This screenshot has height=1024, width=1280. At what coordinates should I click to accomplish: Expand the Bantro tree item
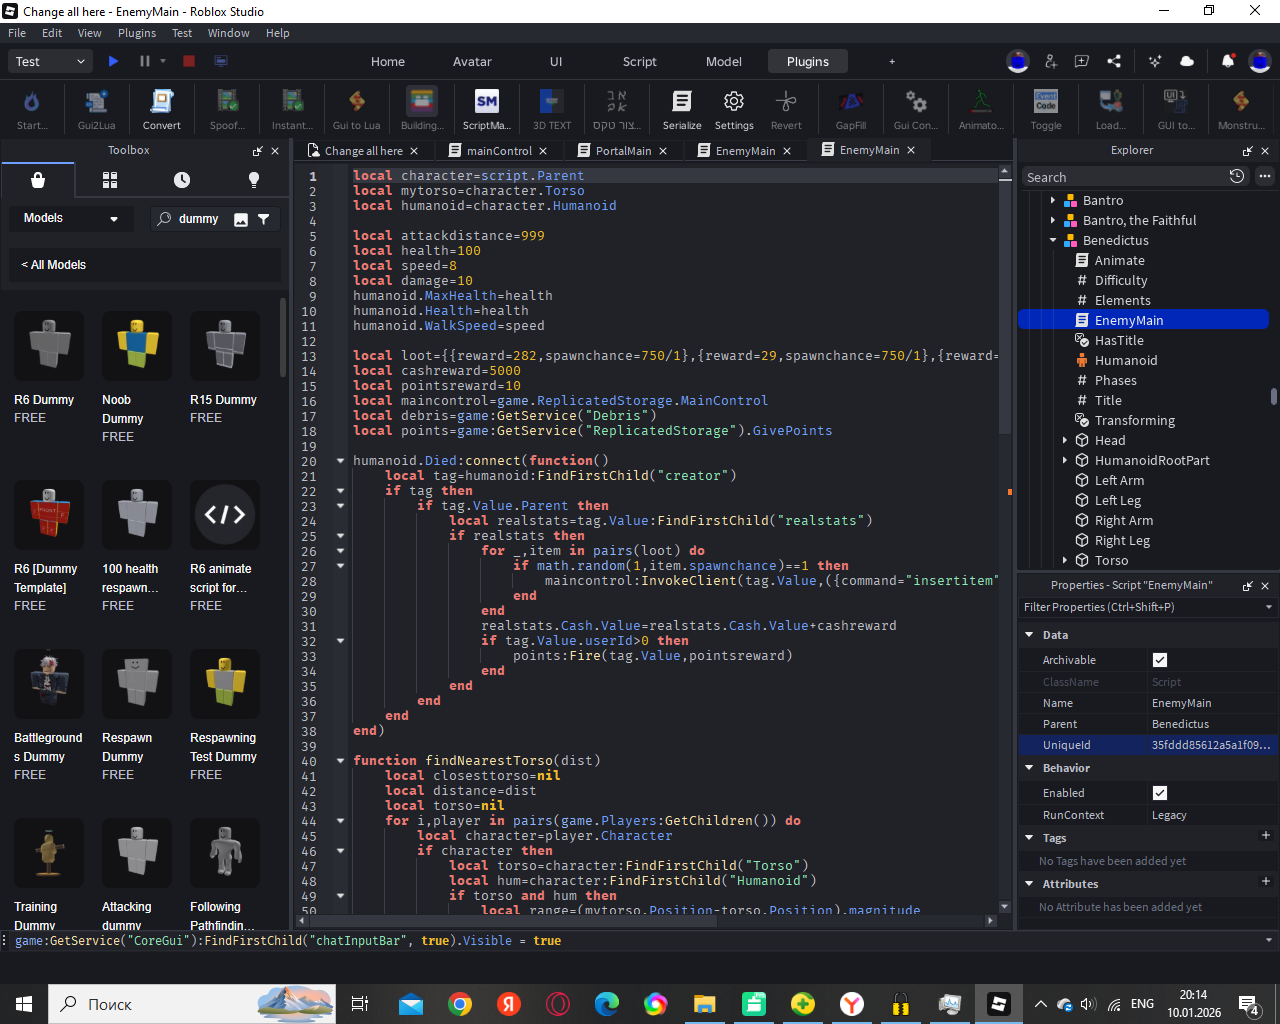1053,200
